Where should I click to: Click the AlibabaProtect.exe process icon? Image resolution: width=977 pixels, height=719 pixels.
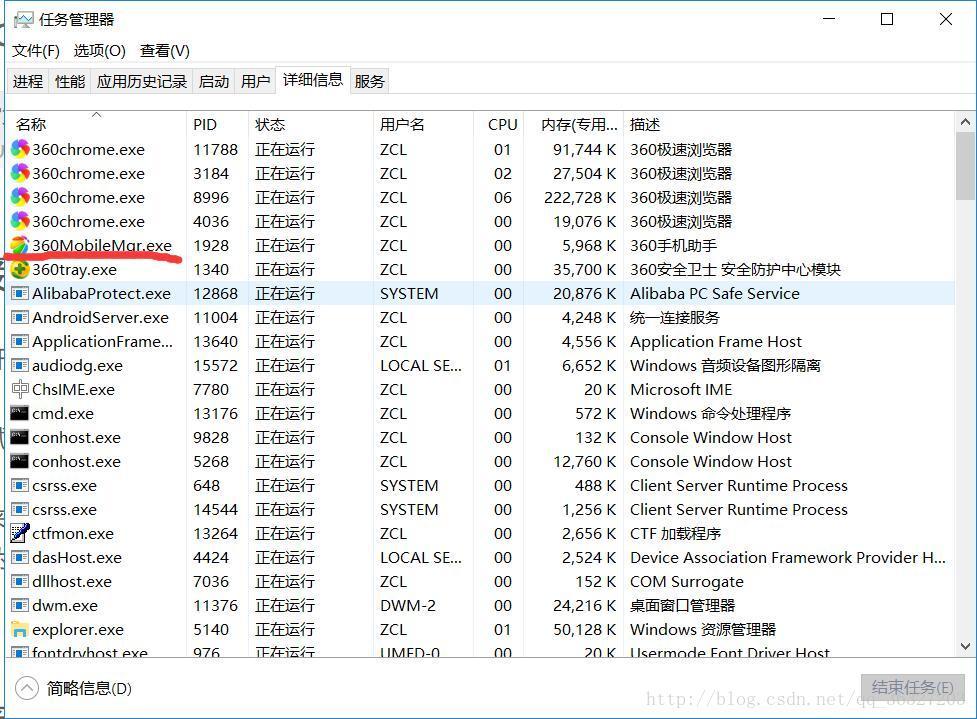(20, 293)
